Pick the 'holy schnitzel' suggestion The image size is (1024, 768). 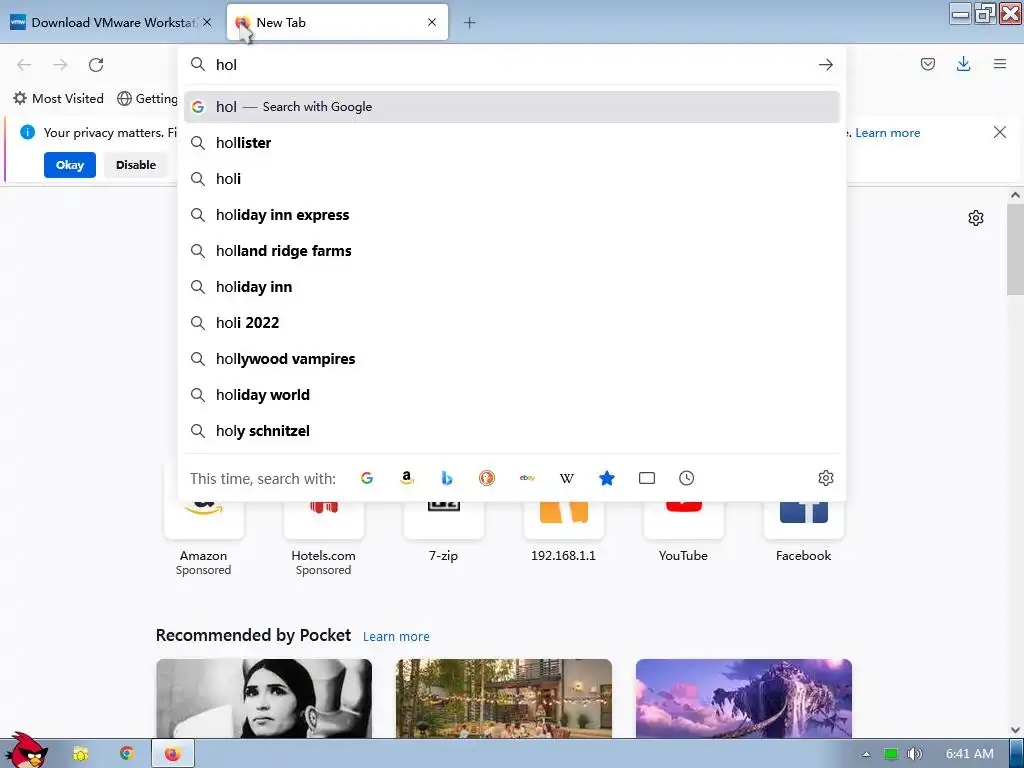511,431
